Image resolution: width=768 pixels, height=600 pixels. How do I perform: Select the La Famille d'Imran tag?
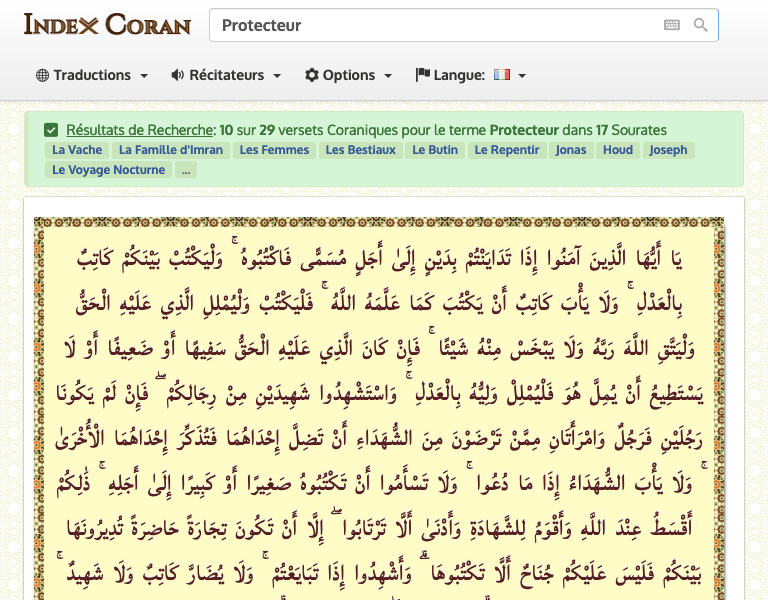click(x=171, y=150)
